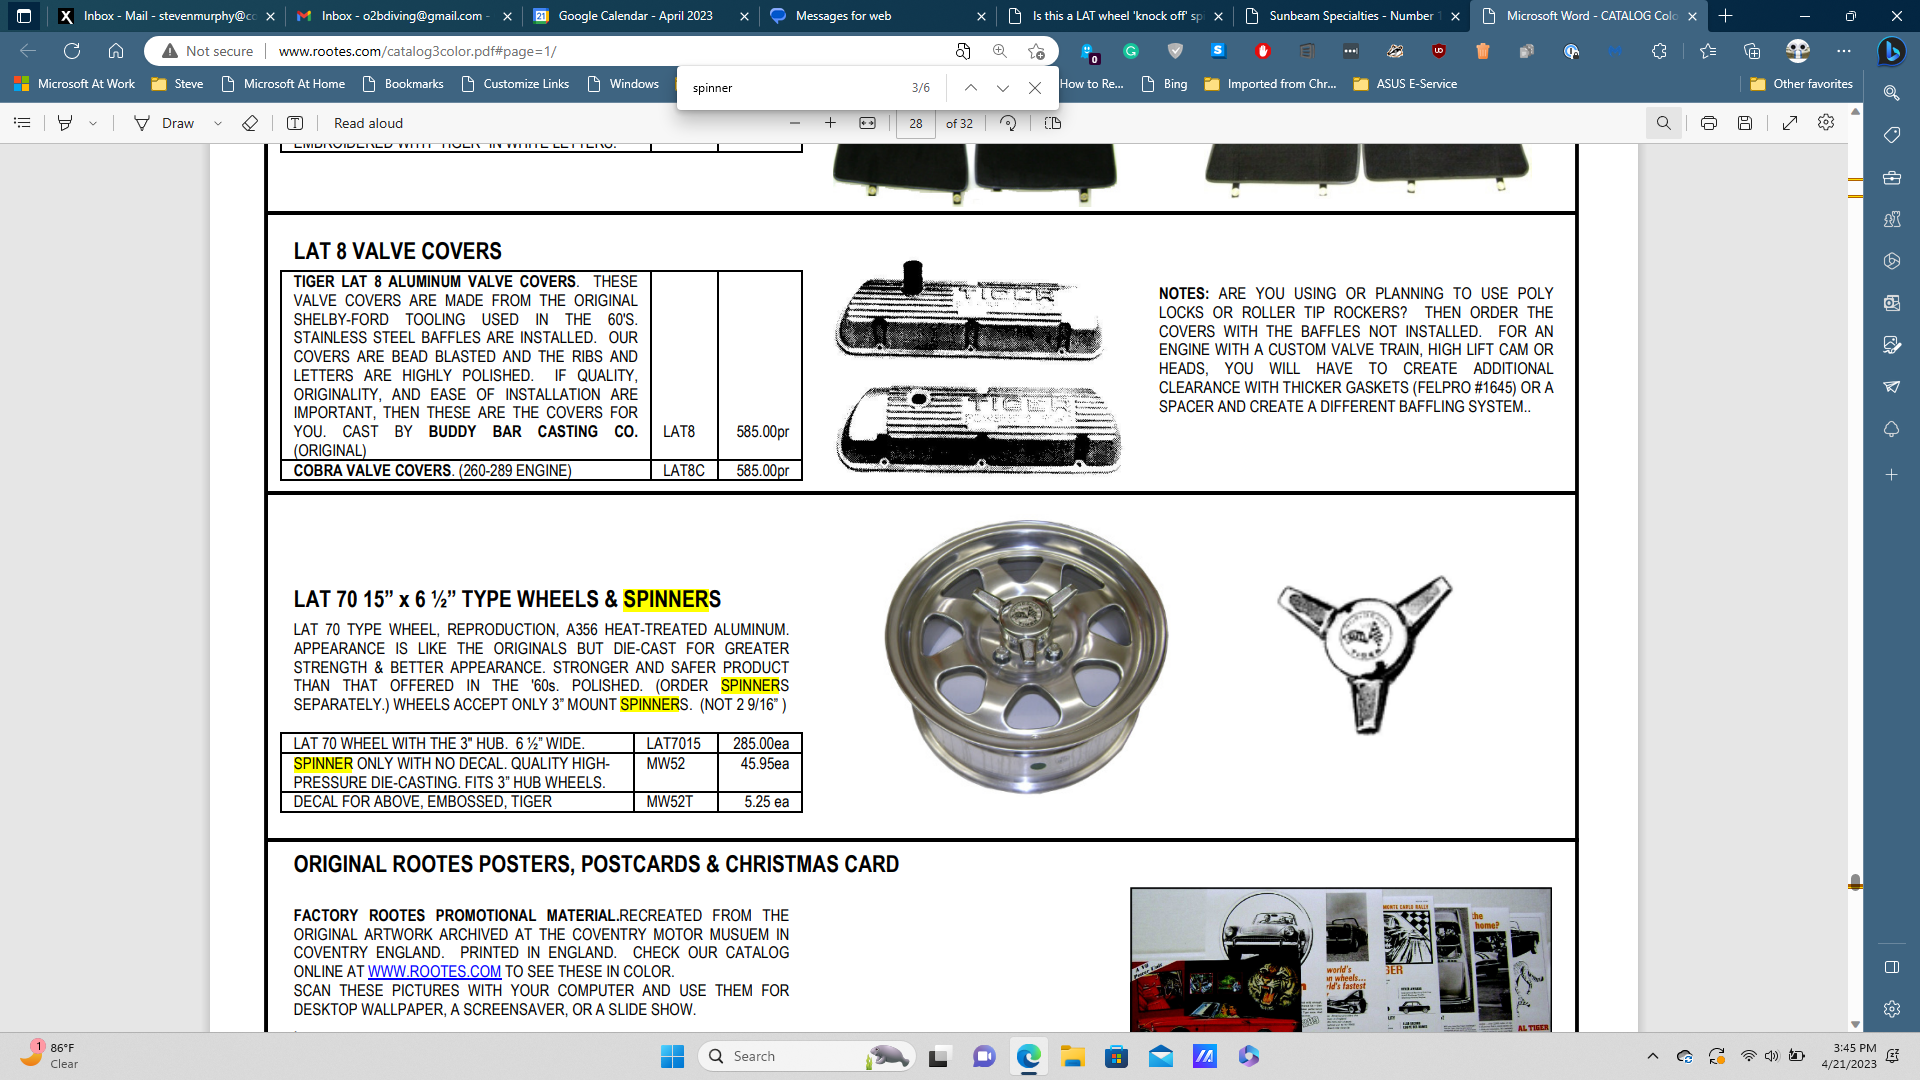1920x1080 pixels.
Task: Open sidebar Shopping tag icon
Action: coord(1891,135)
